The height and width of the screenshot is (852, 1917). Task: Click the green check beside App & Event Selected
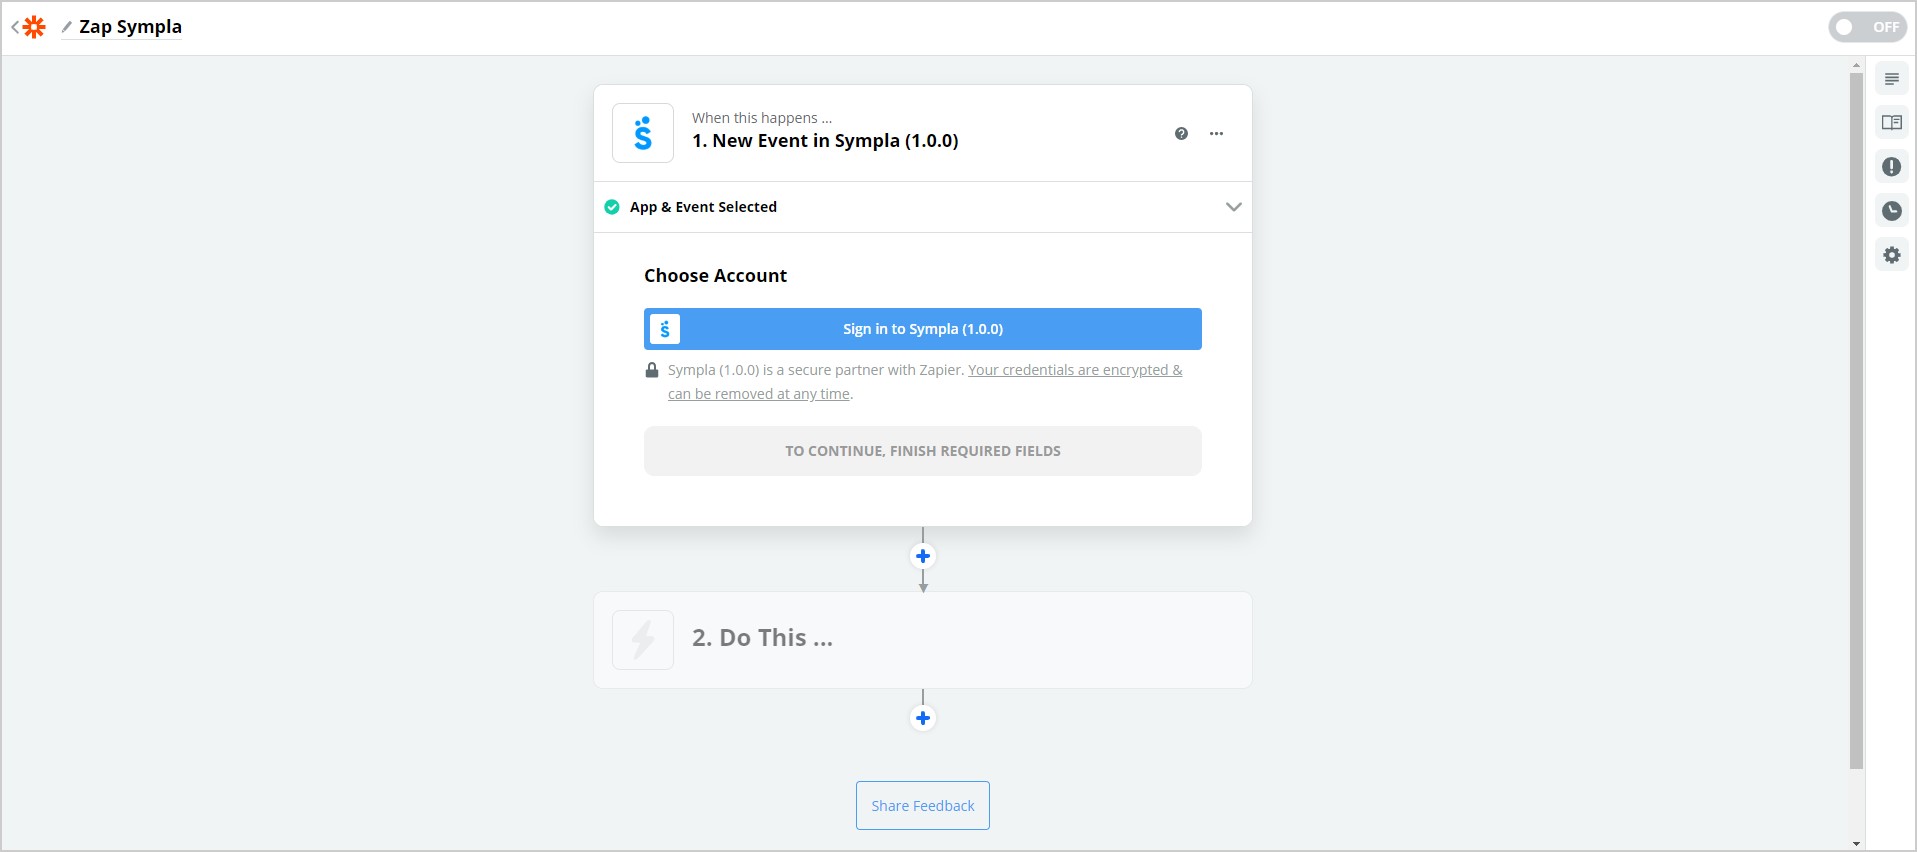pos(612,207)
